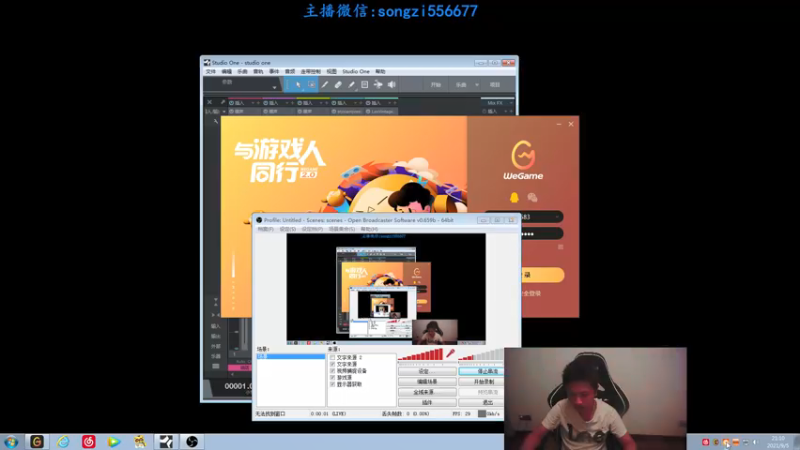The height and width of the screenshot is (450, 800).
Task: Enable the 文字来源 2 source checkbox
Action: point(333,358)
